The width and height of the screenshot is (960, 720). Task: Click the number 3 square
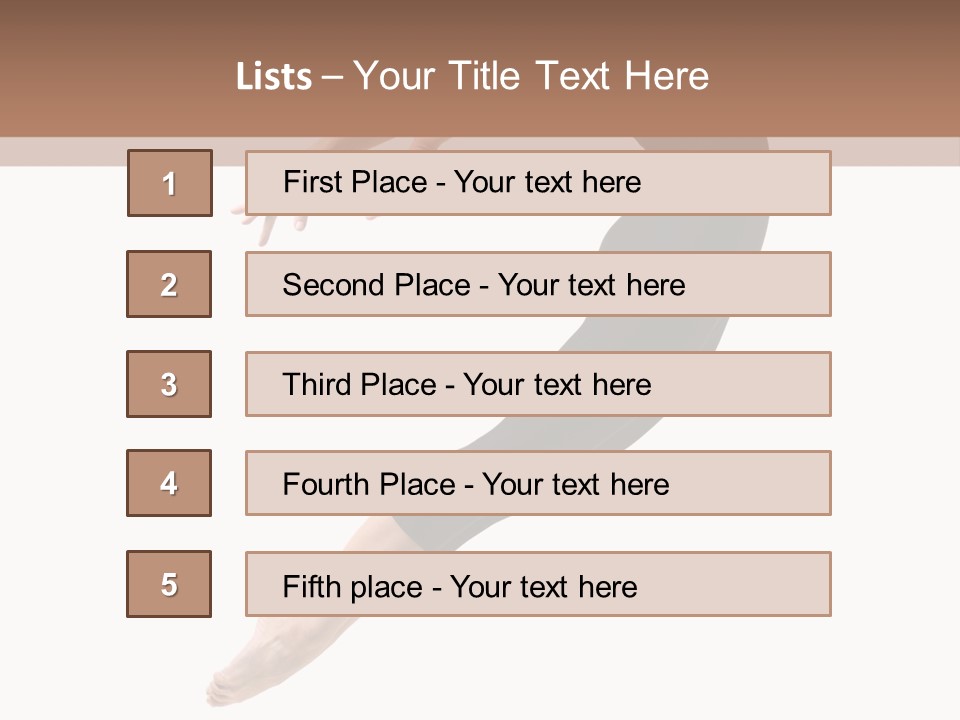tap(169, 384)
